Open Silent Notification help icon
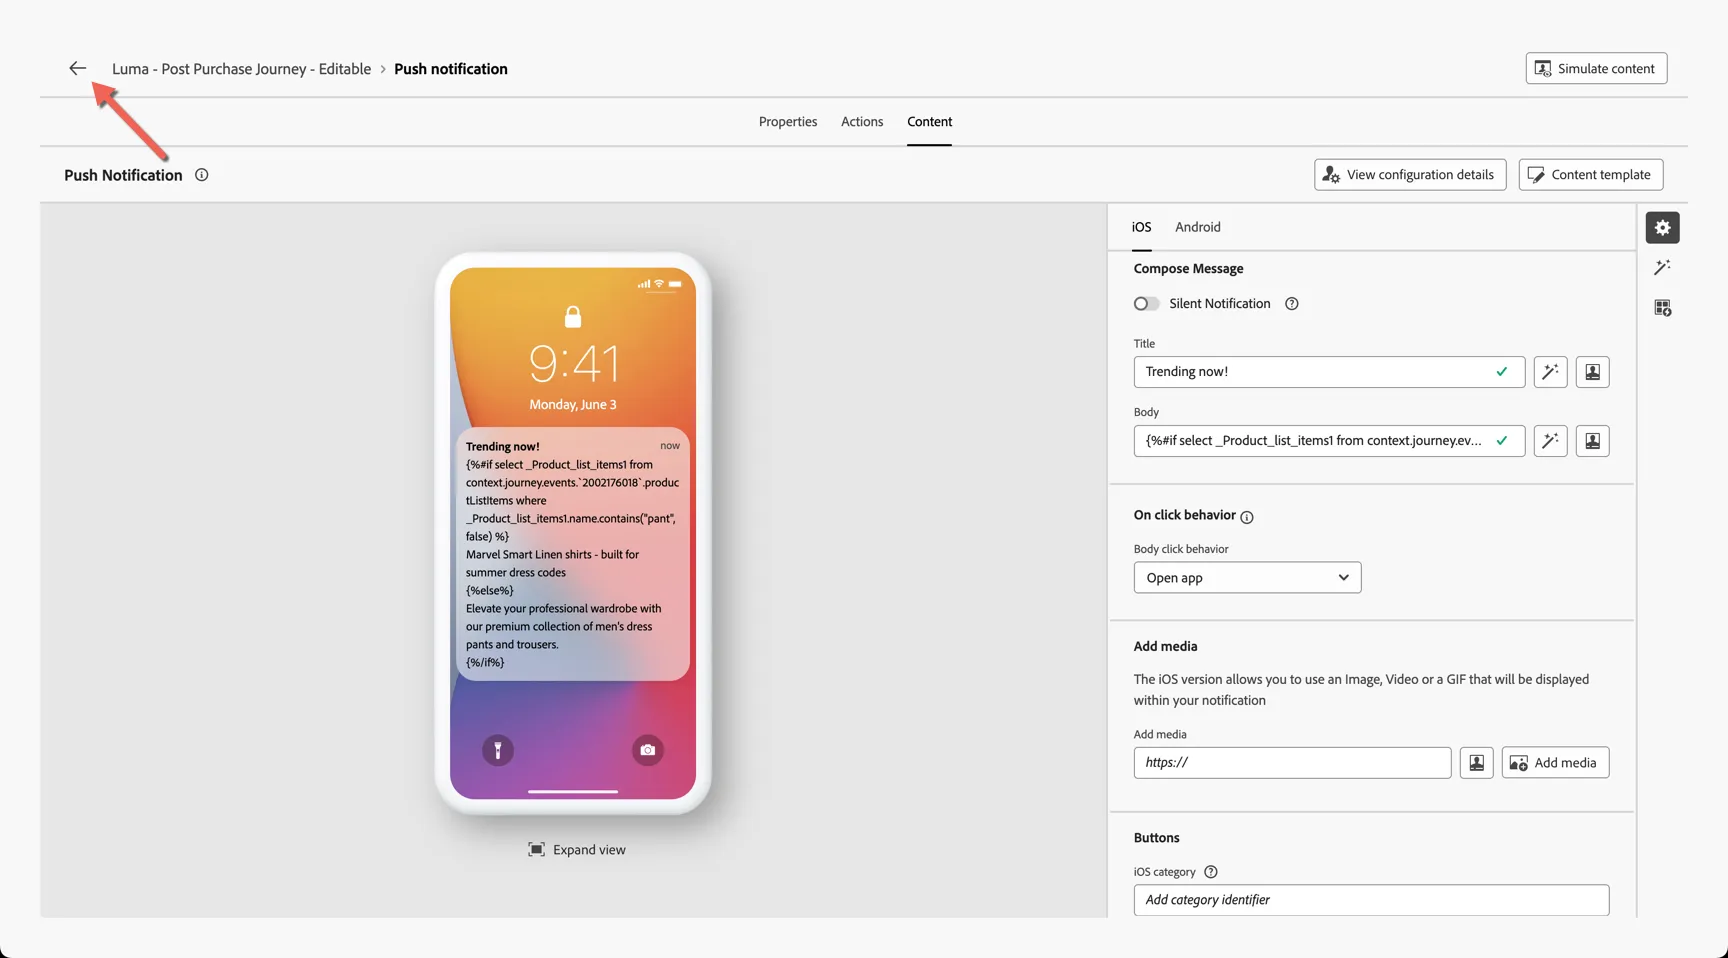 pos(1291,304)
